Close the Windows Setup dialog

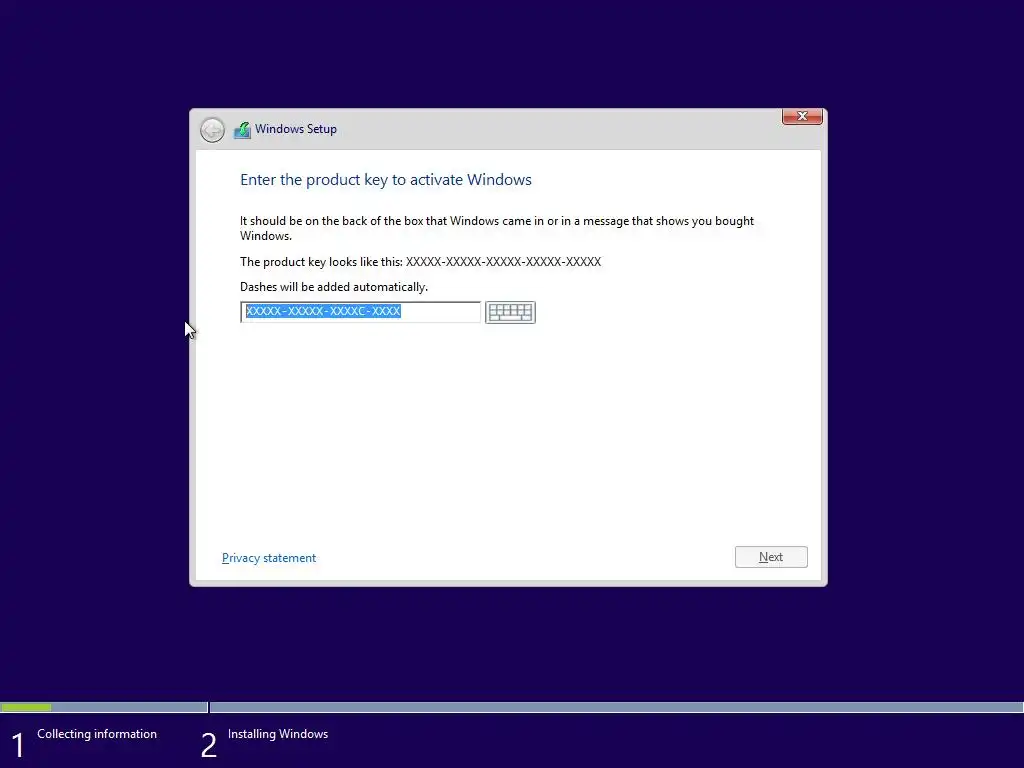coord(802,116)
